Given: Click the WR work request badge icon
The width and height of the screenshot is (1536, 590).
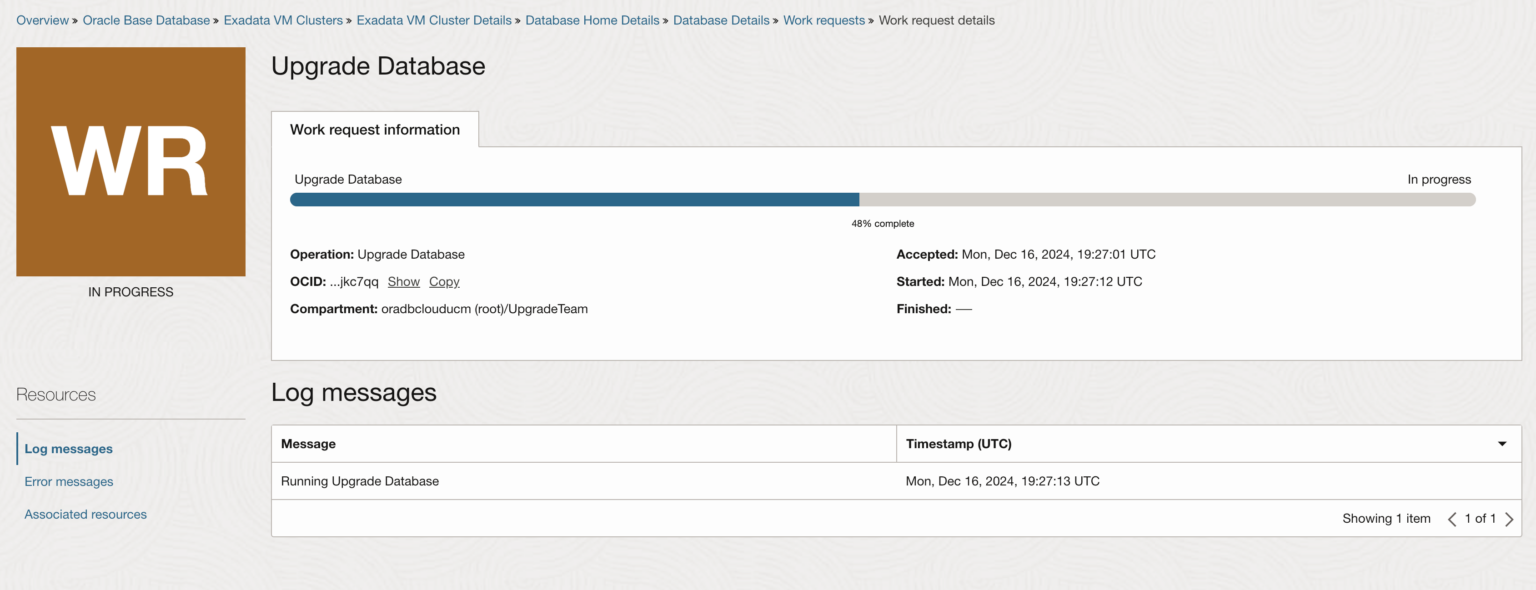Looking at the screenshot, I should click(x=130, y=161).
